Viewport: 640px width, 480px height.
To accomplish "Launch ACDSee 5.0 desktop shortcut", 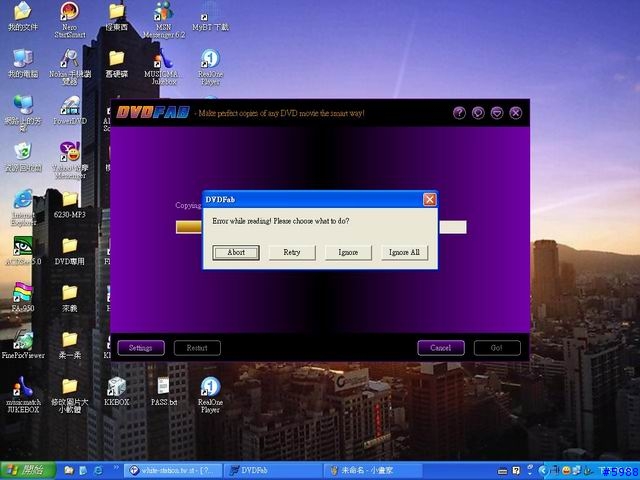I will click(x=23, y=251).
